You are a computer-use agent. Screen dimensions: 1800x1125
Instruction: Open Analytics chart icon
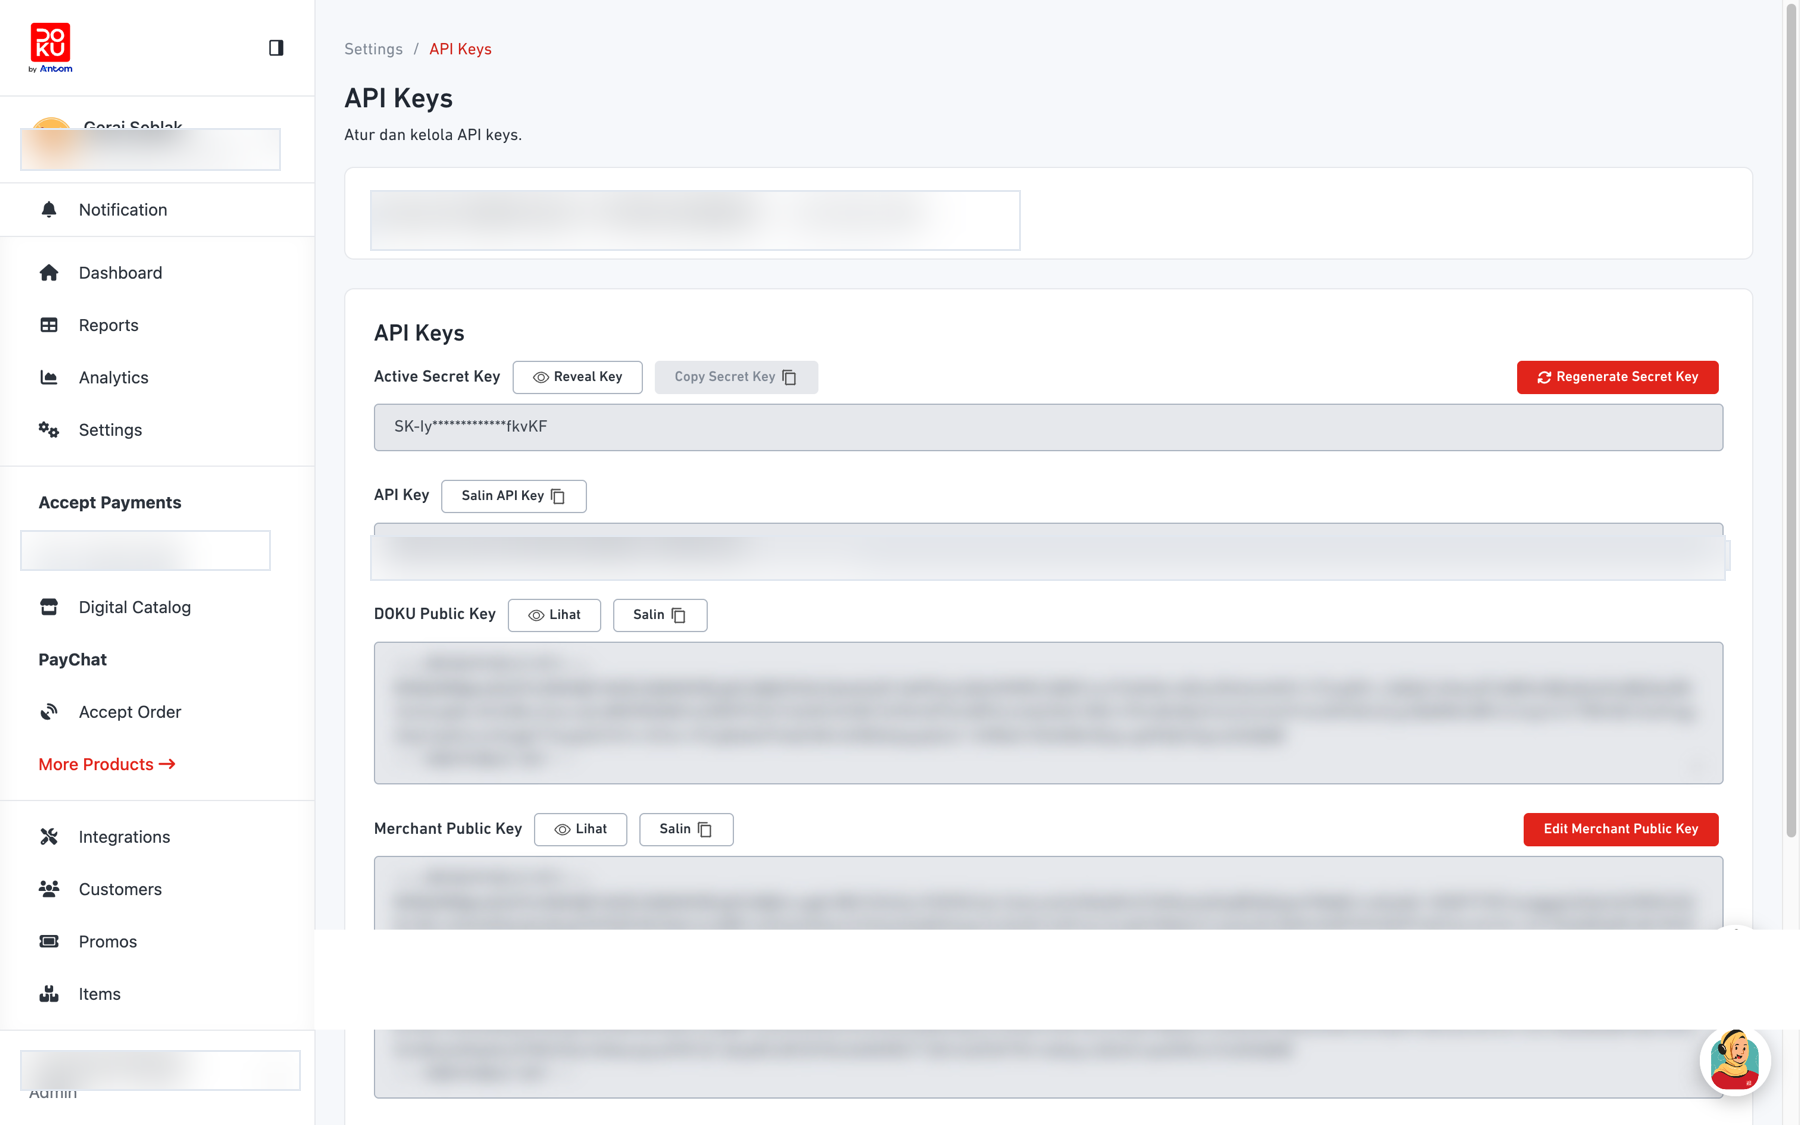[x=49, y=377]
